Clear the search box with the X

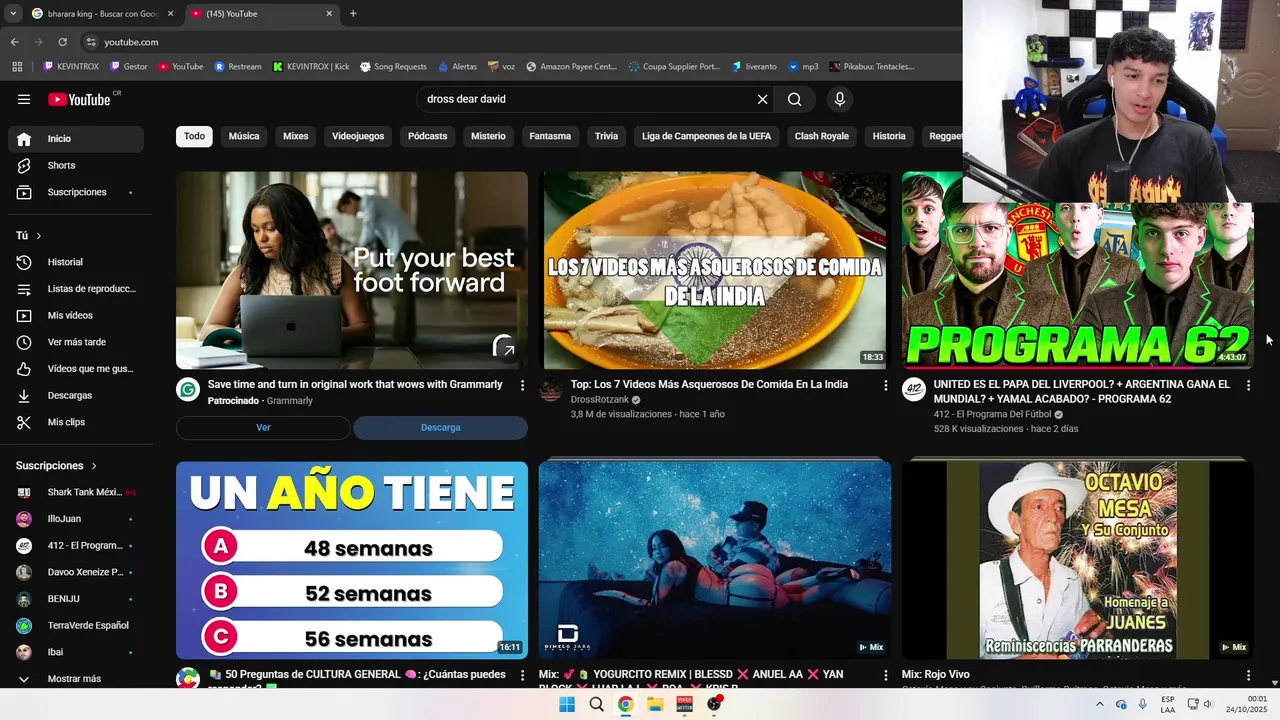pyautogui.click(x=762, y=99)
